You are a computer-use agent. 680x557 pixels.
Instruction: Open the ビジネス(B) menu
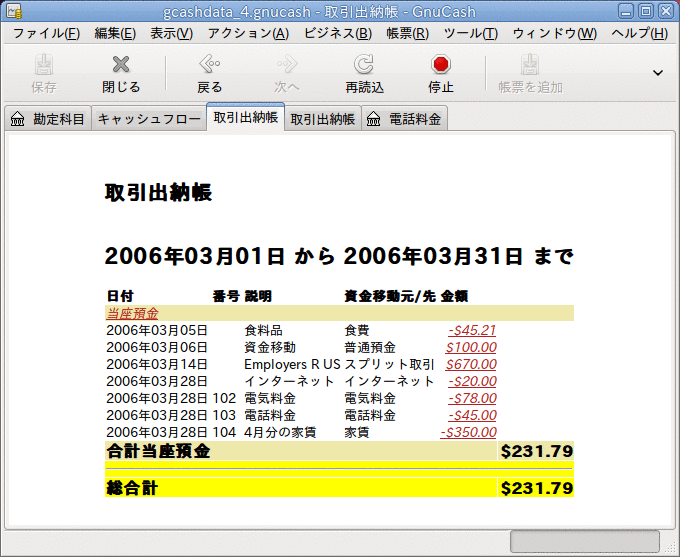pos(337,33)
